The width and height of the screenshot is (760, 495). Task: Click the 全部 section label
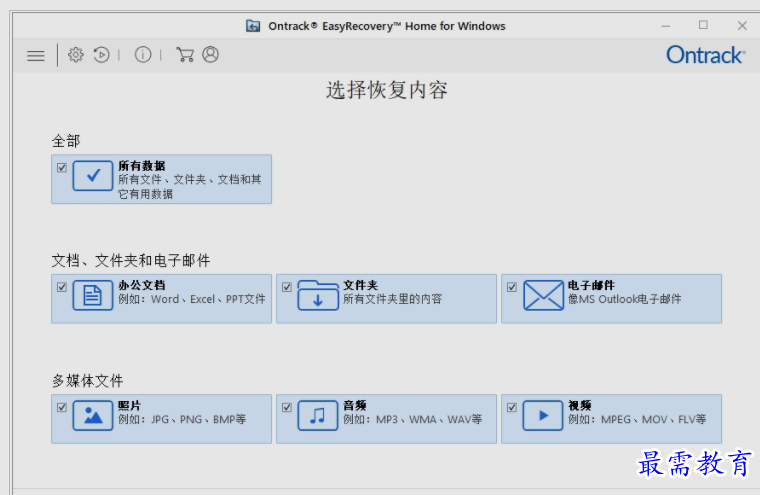(x=66, y=141)
